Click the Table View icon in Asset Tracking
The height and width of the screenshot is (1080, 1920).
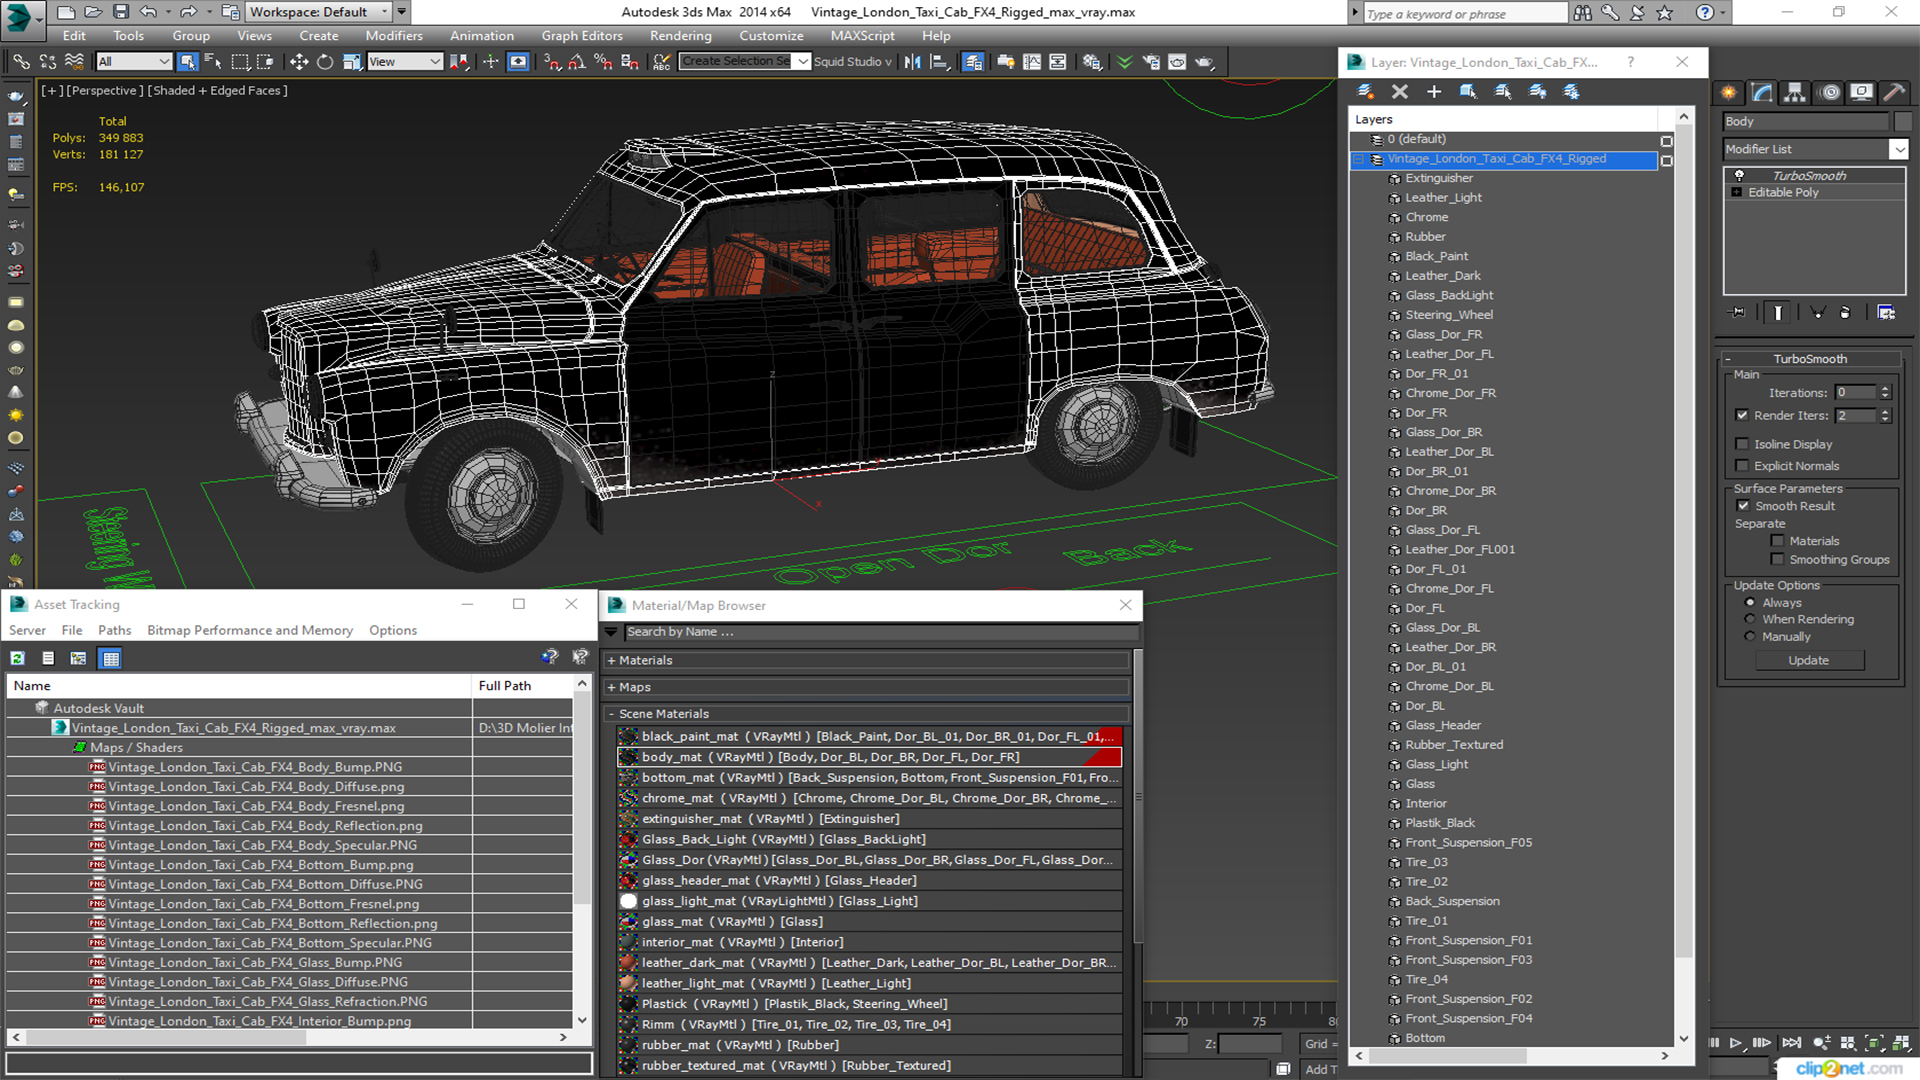click(111, 658)
